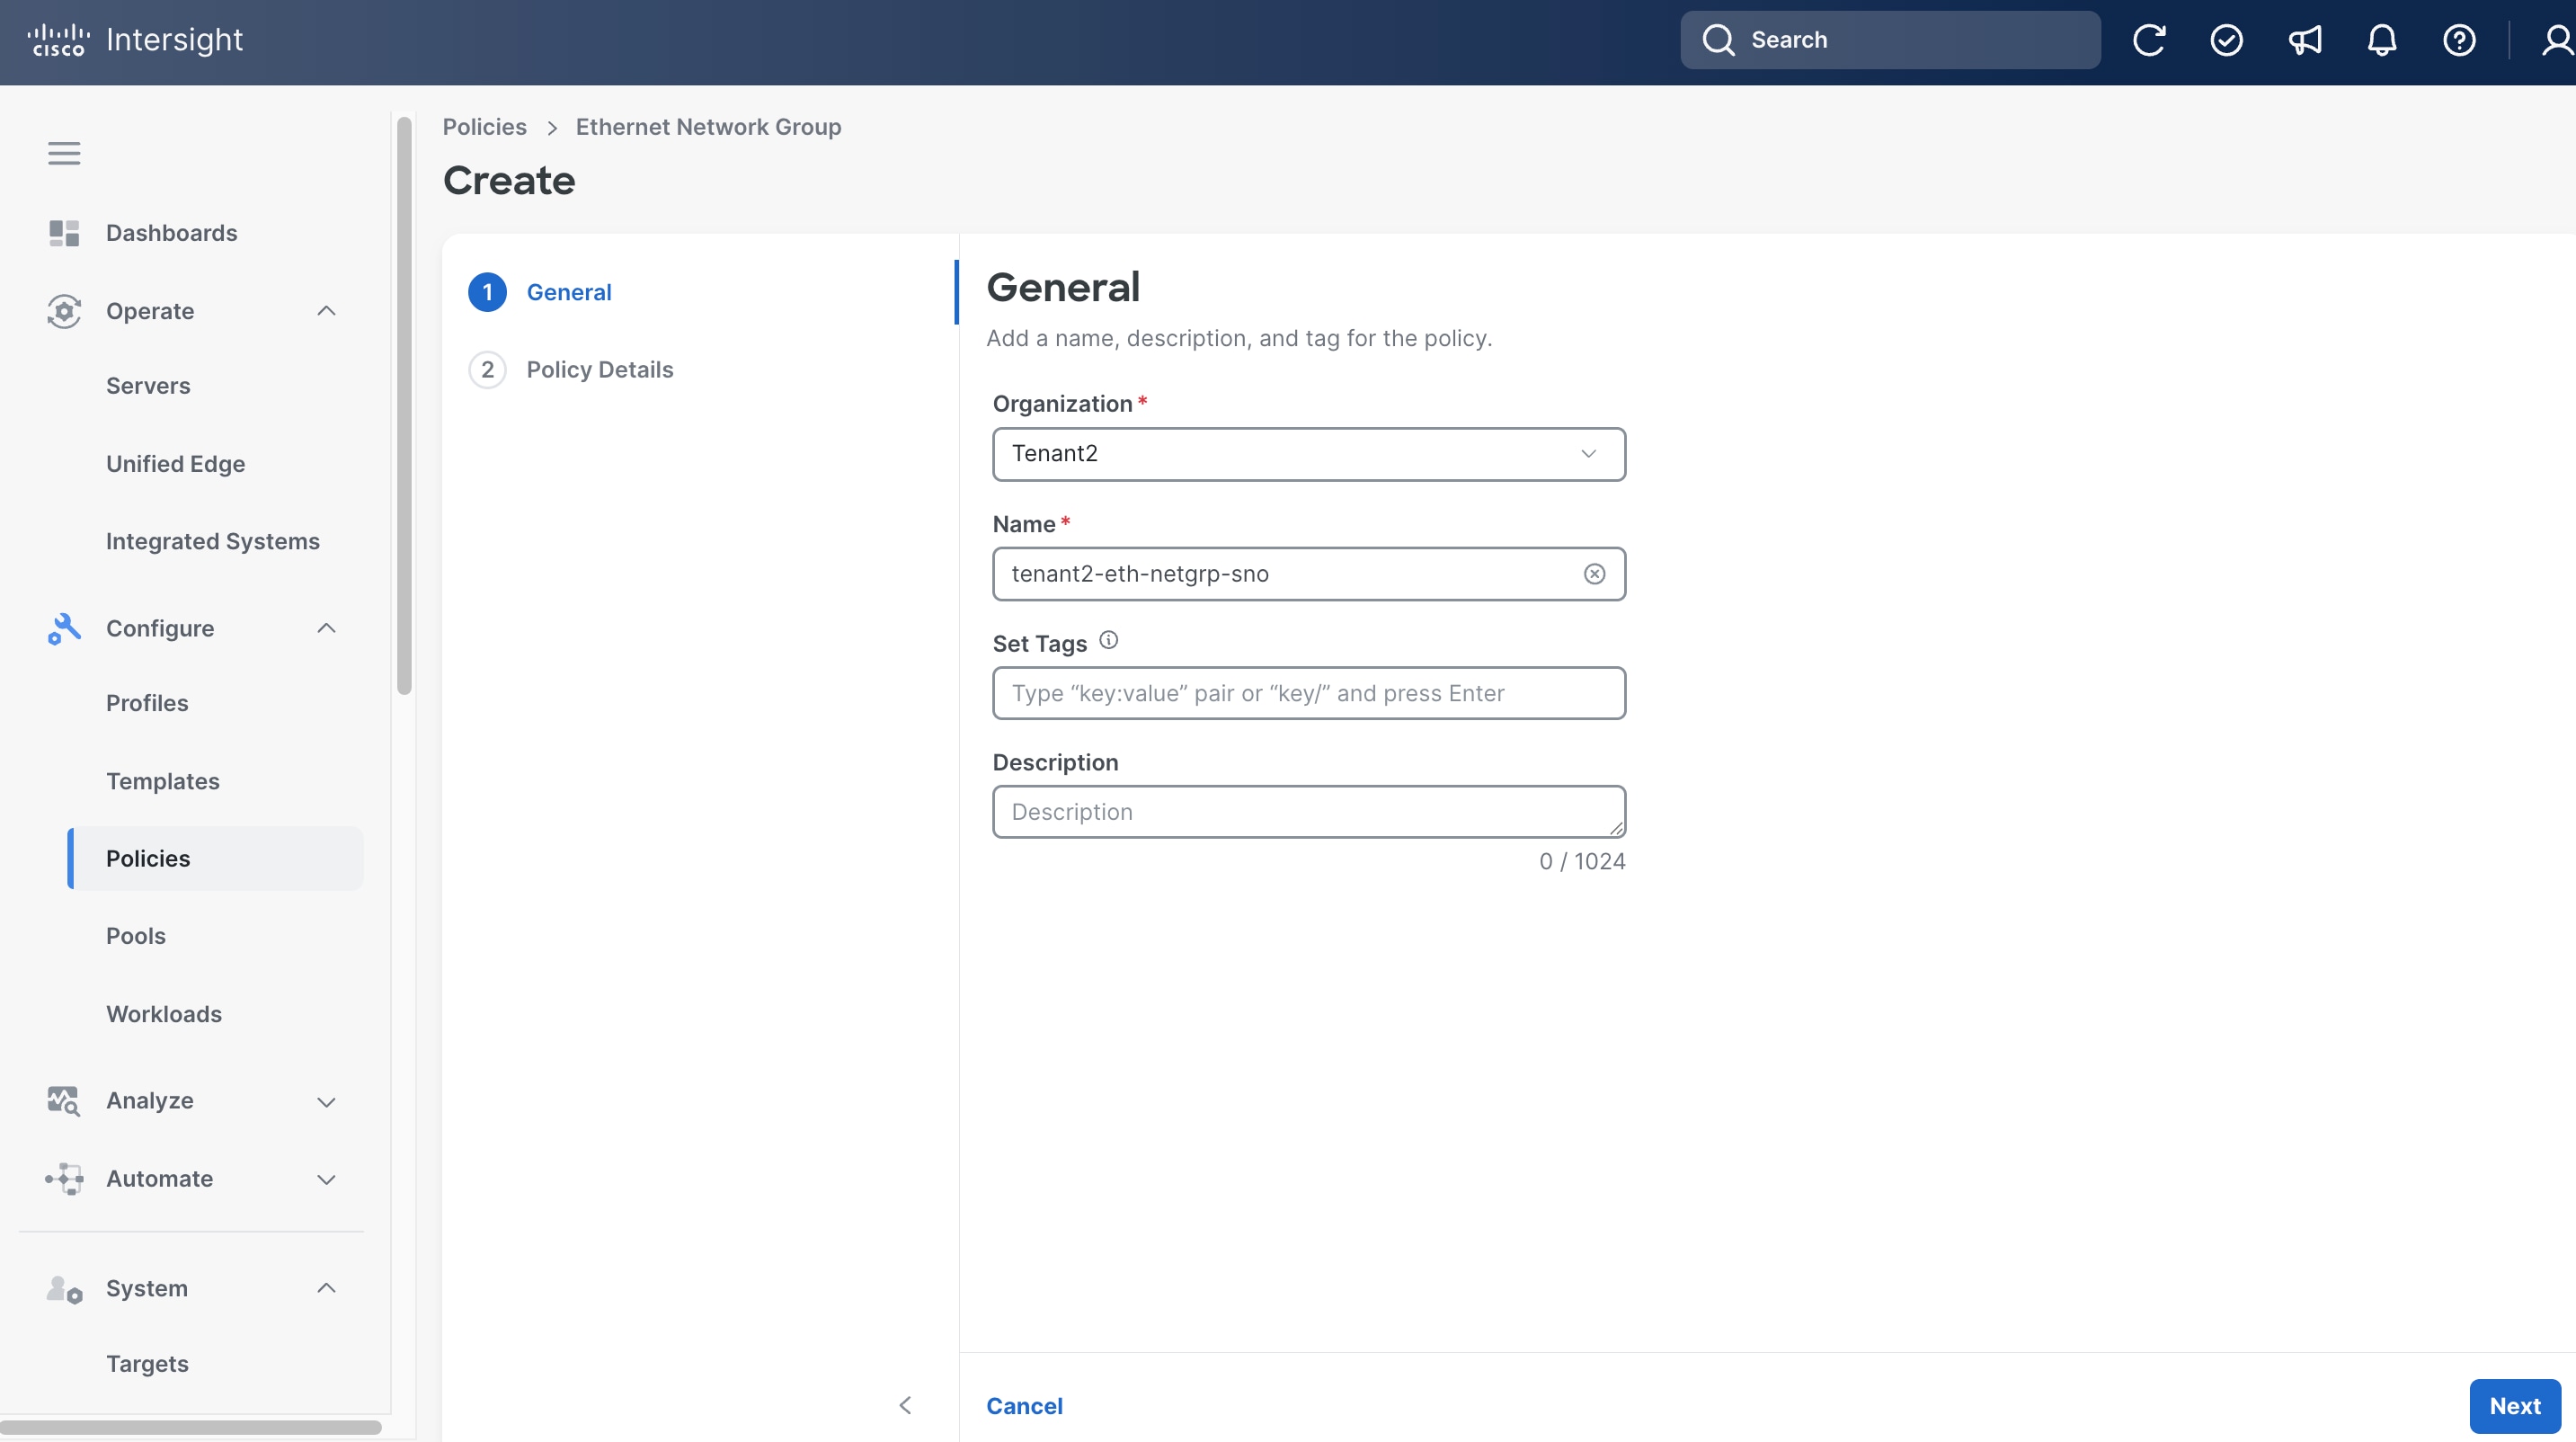Click the Set Tags info icon
This screenshot has width=2576, height=1442.
click(x=1108, y=641)
